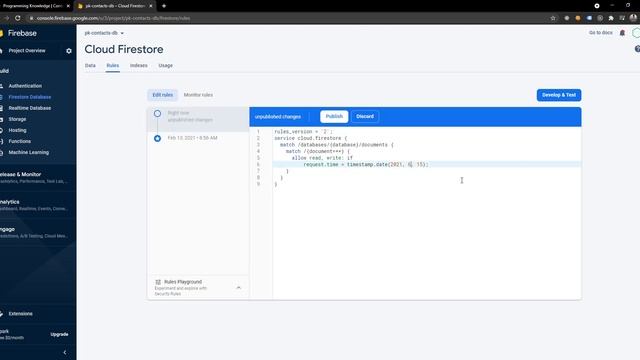Close the Programming Knowledge browser tab
The width and height of the screenshot is (640, 360).
click(68, 6)
